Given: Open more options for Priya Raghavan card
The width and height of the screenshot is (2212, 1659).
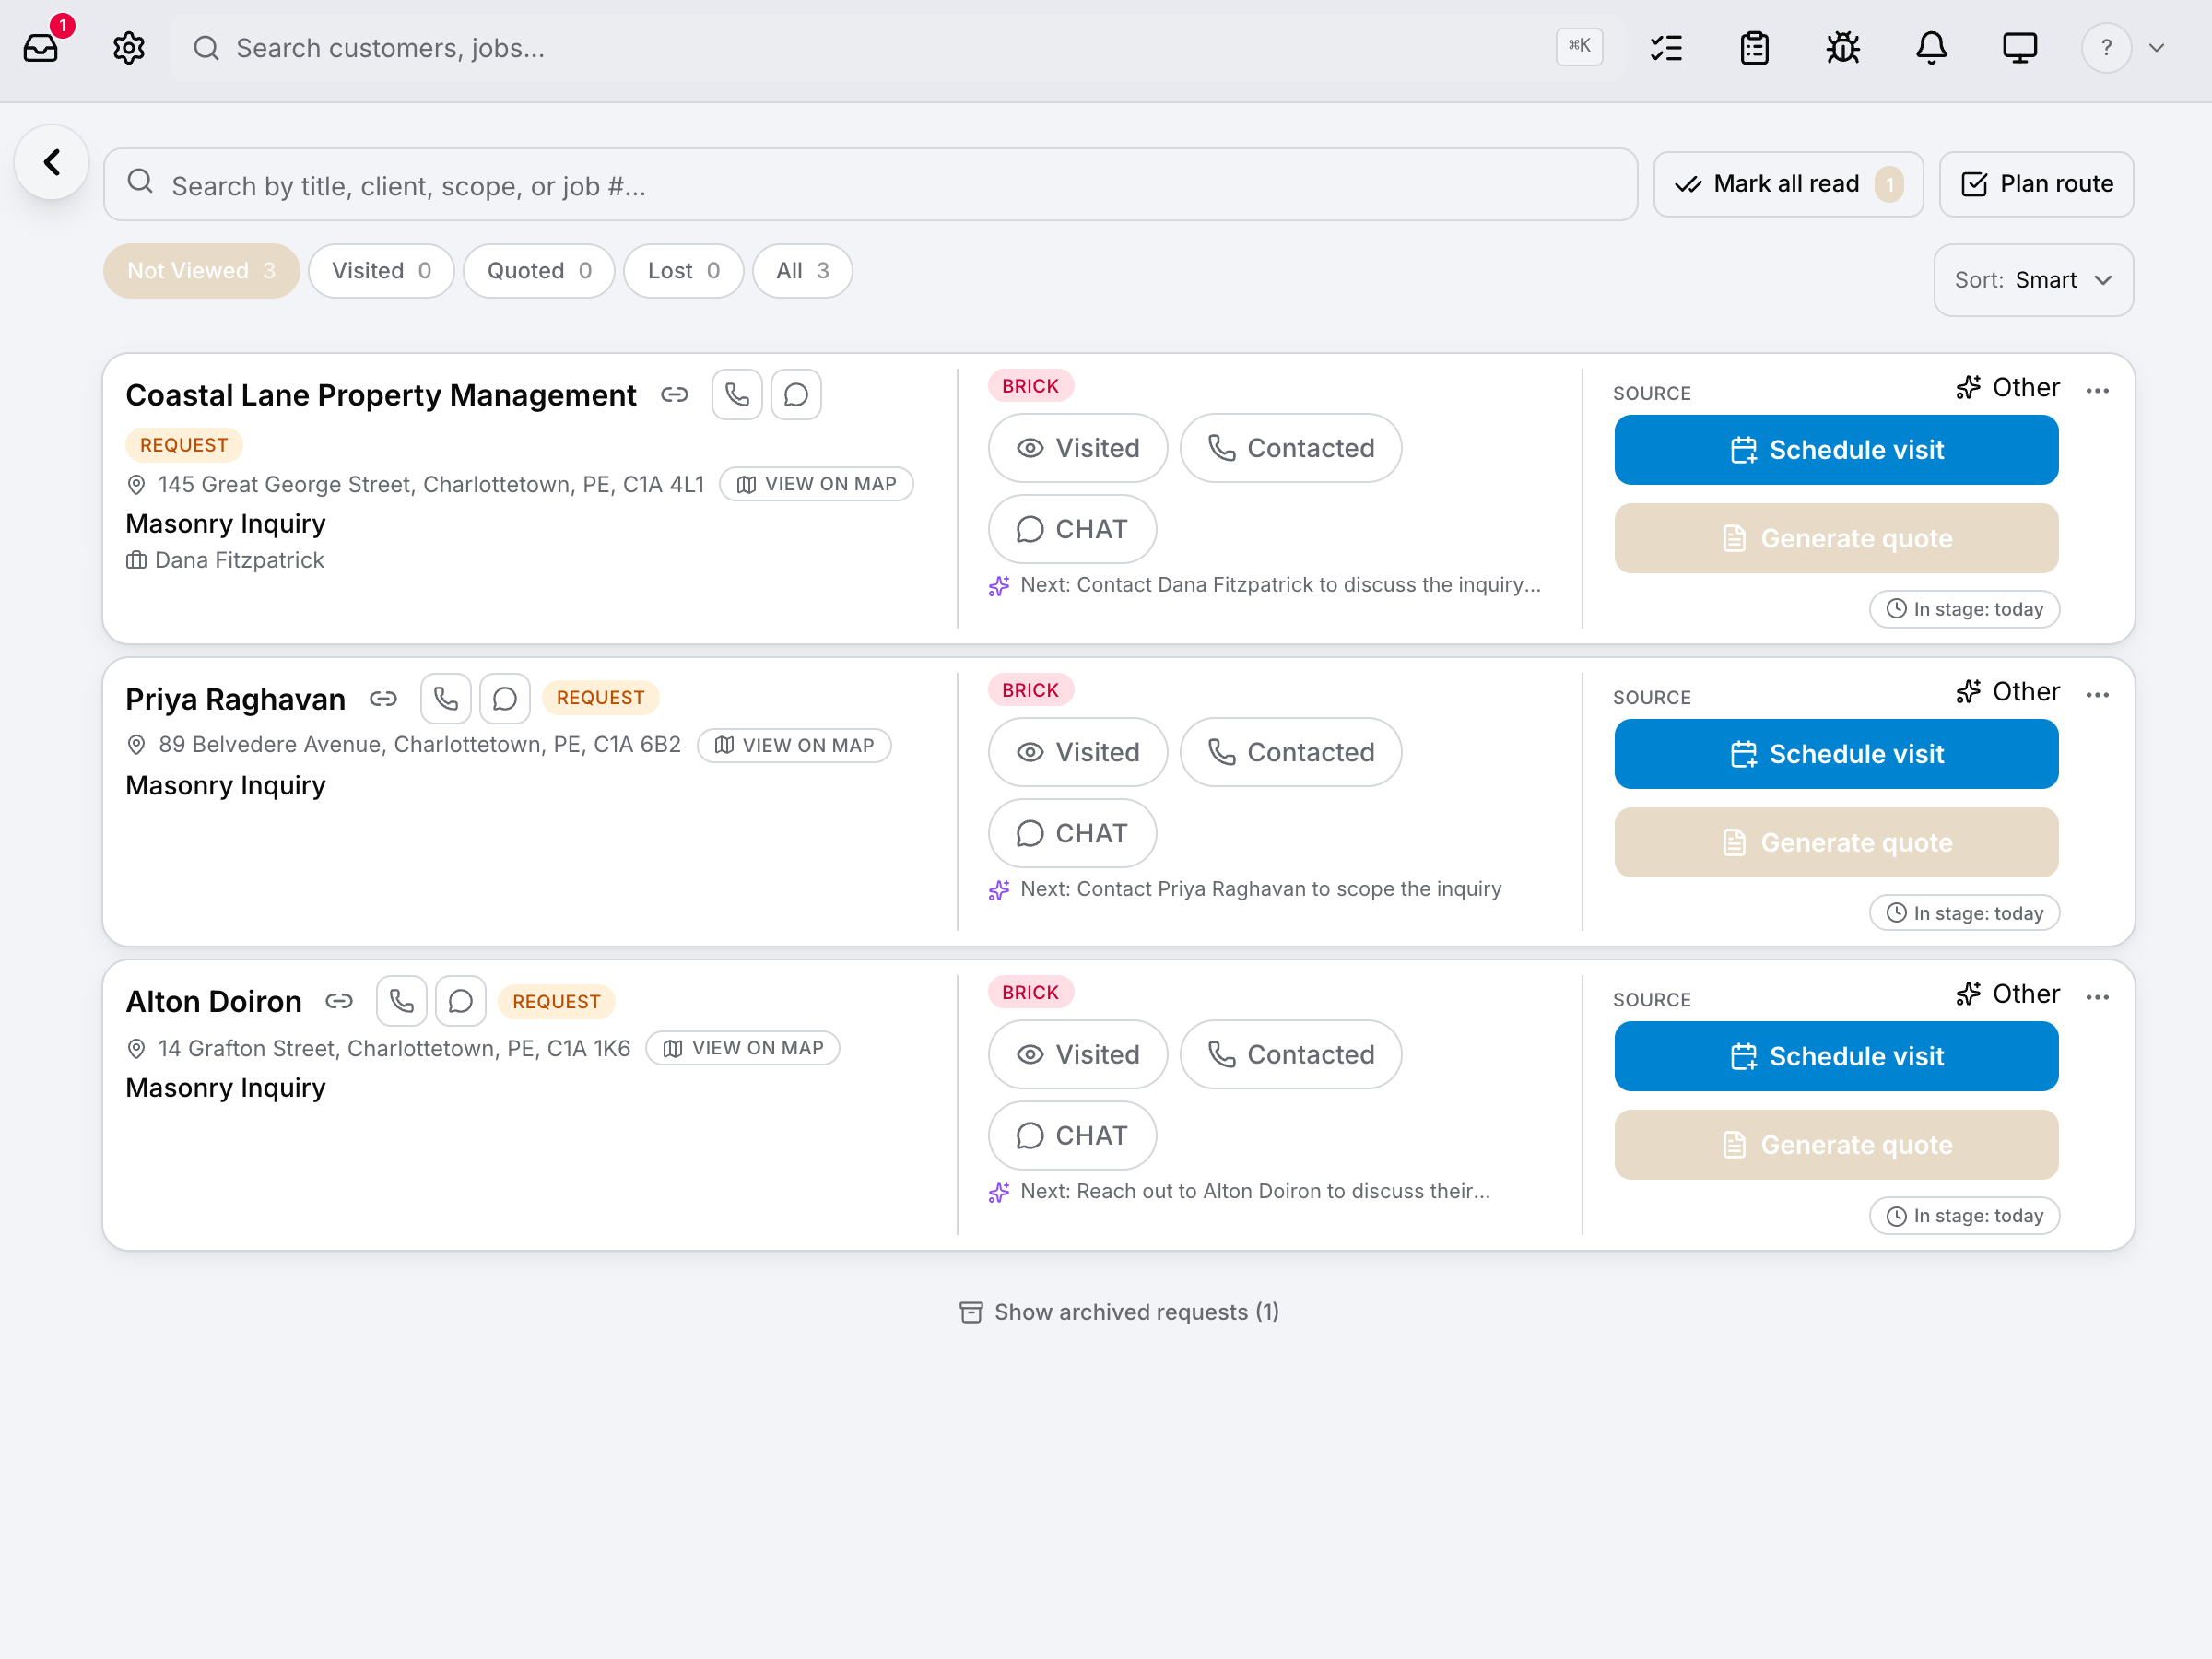Looking at the screenshot, I should pyautogui.click(x=2098, y=695).
